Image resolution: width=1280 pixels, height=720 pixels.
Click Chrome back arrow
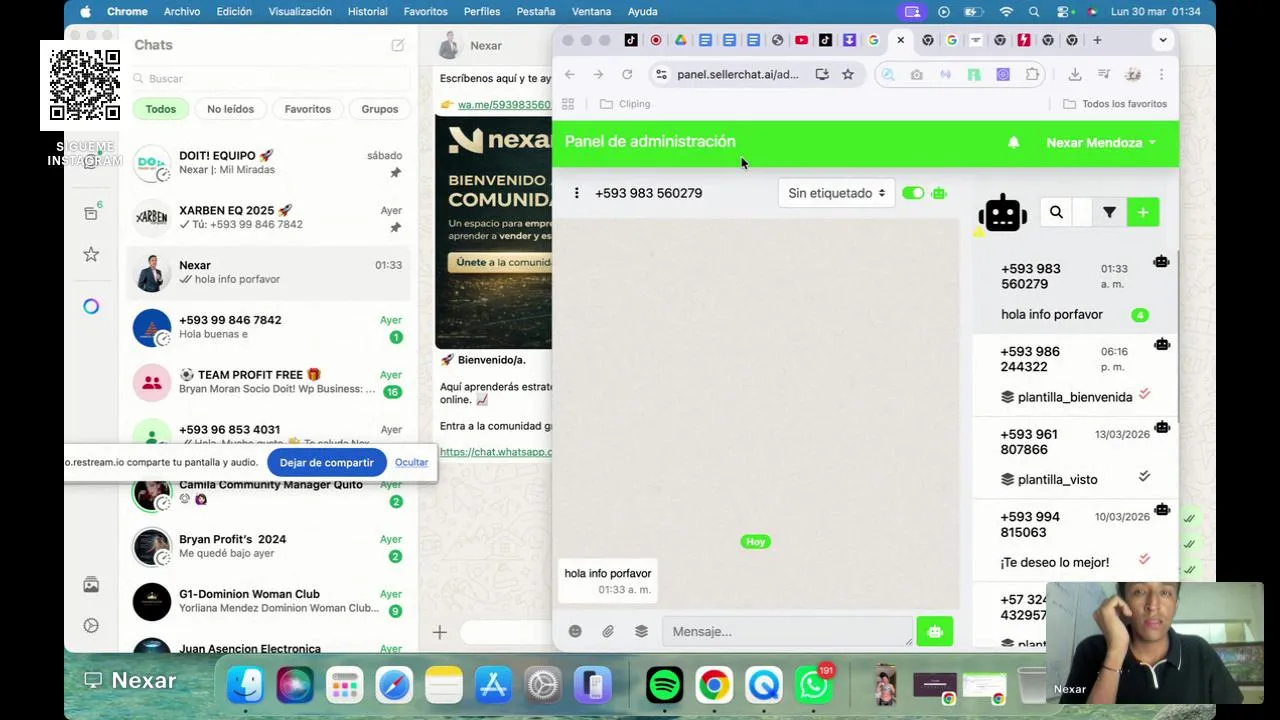[x=569, y=74]
